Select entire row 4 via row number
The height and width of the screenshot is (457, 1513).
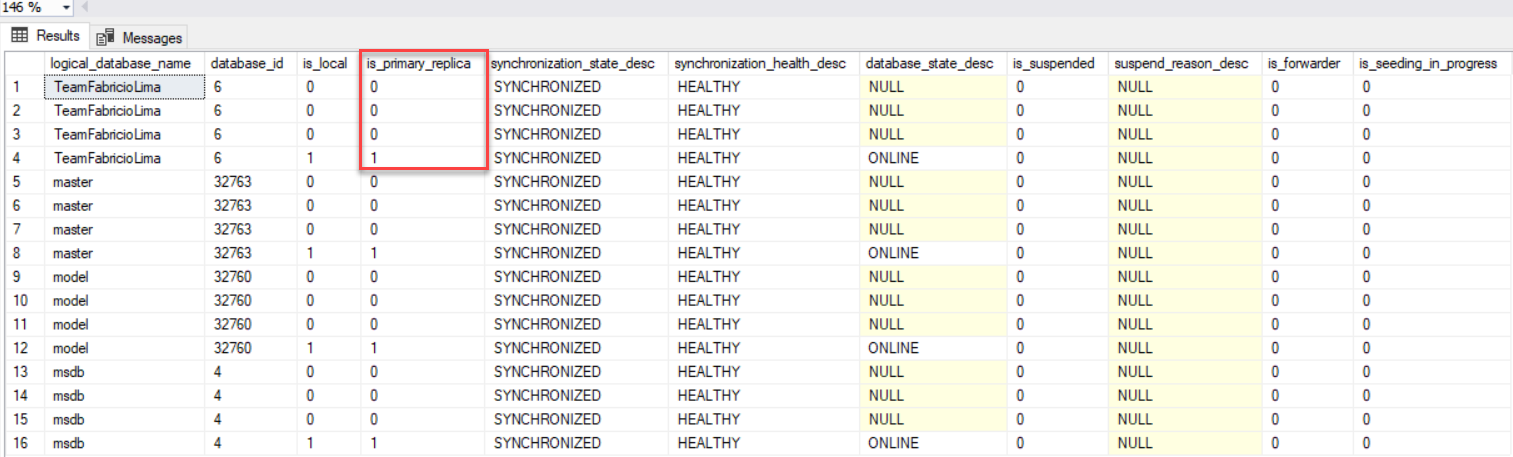click(x=22, y=158)
